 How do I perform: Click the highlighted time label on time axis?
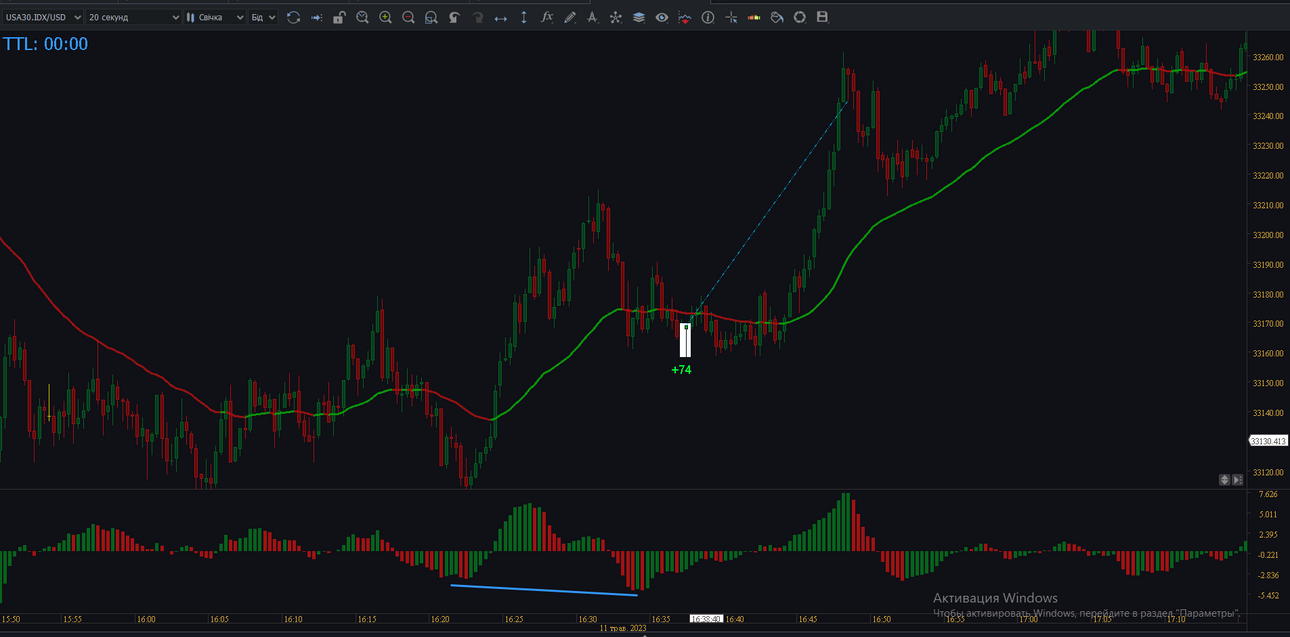(x=706, y=620)
